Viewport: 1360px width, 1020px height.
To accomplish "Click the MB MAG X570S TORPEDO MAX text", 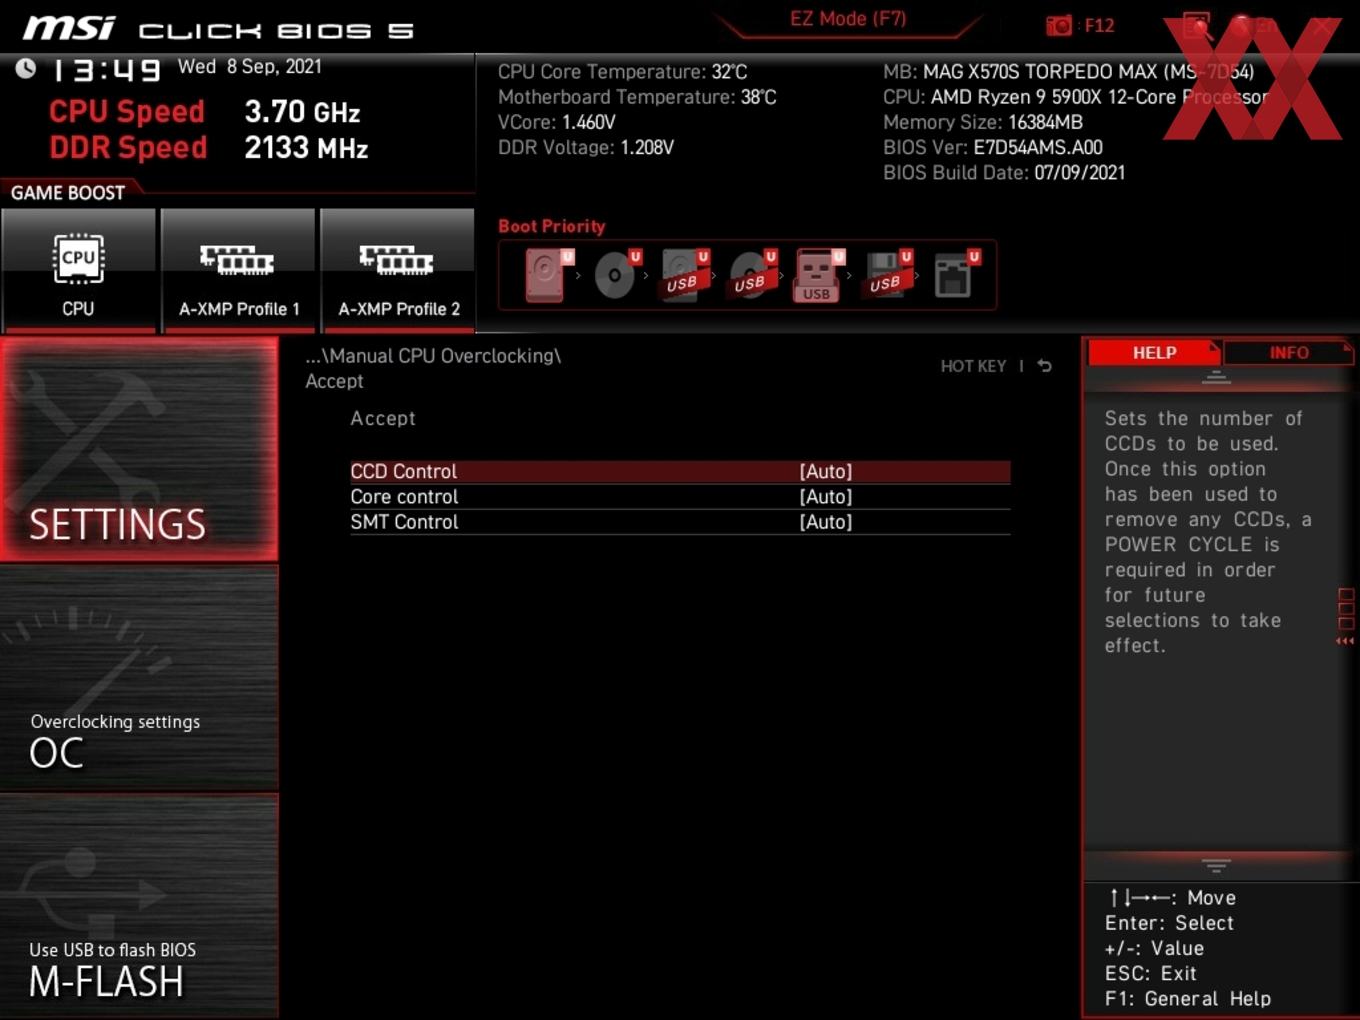I will [1068, 72].
